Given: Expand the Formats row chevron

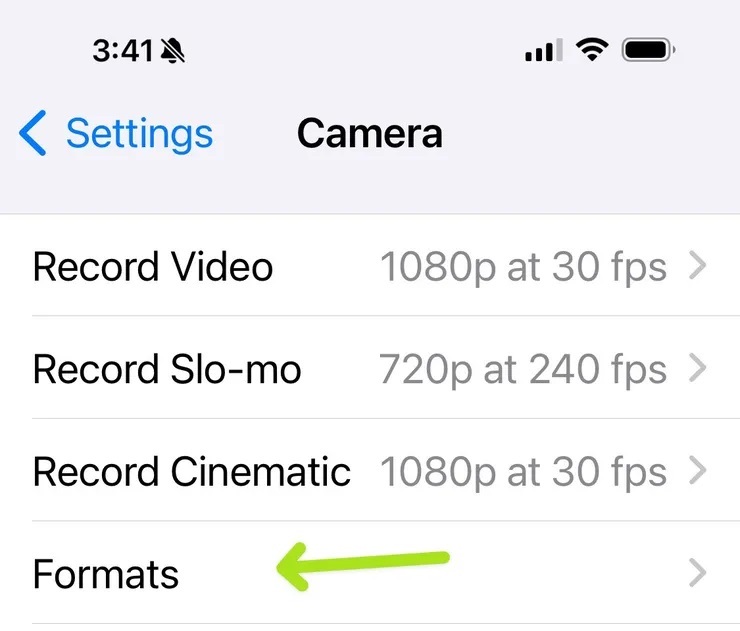Looking at the screenshot, I should click(x=698, y=574).
